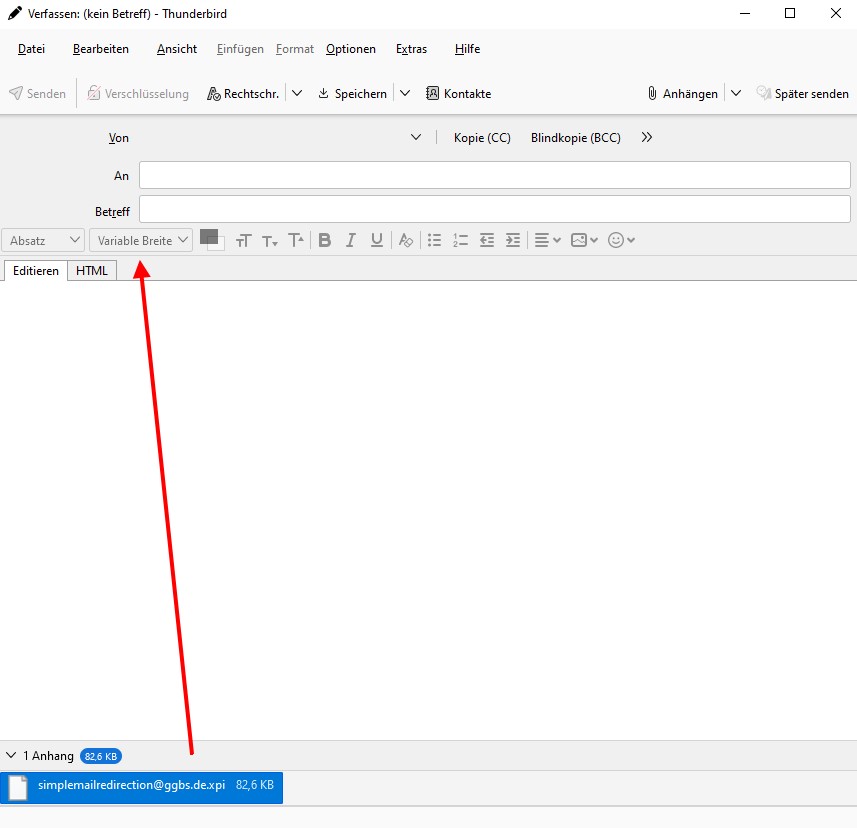Toggle italic text formatting

[x=351, y=240]
